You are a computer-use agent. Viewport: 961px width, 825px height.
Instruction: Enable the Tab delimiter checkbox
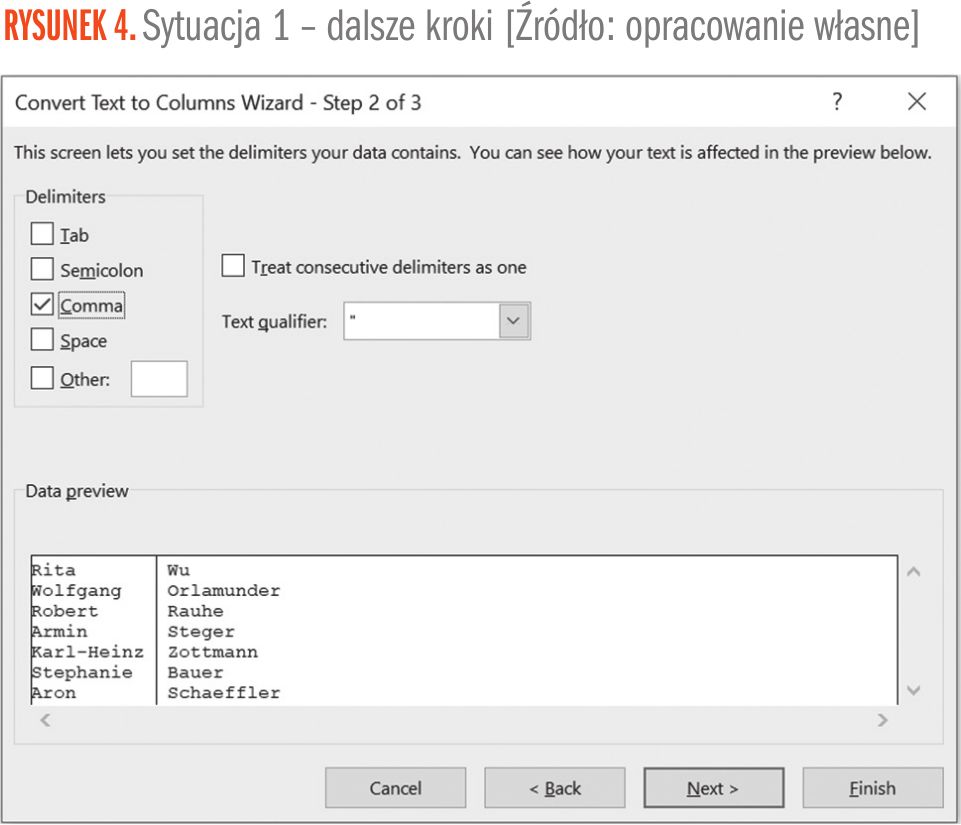point(42,235)
